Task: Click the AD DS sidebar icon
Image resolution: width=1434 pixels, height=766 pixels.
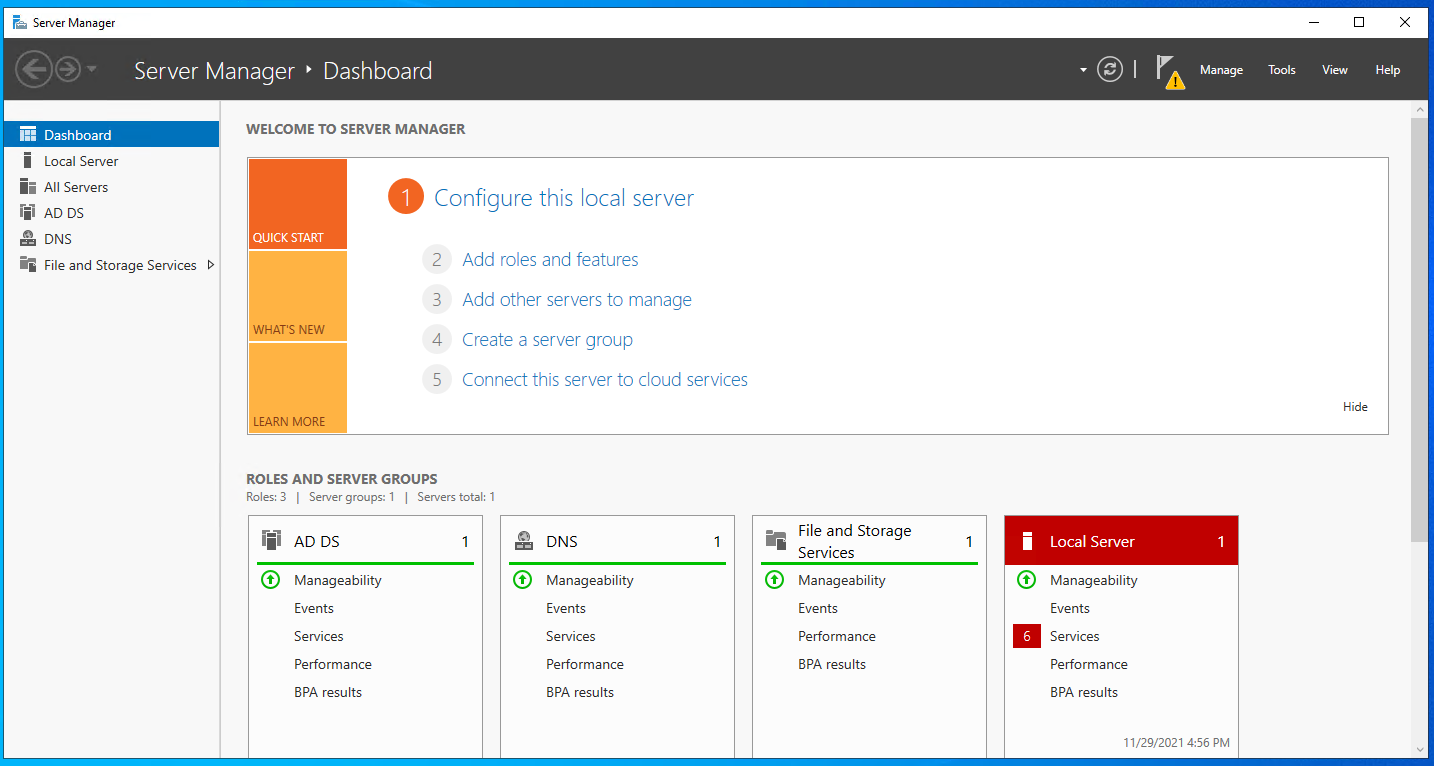Action: [28, 213]
